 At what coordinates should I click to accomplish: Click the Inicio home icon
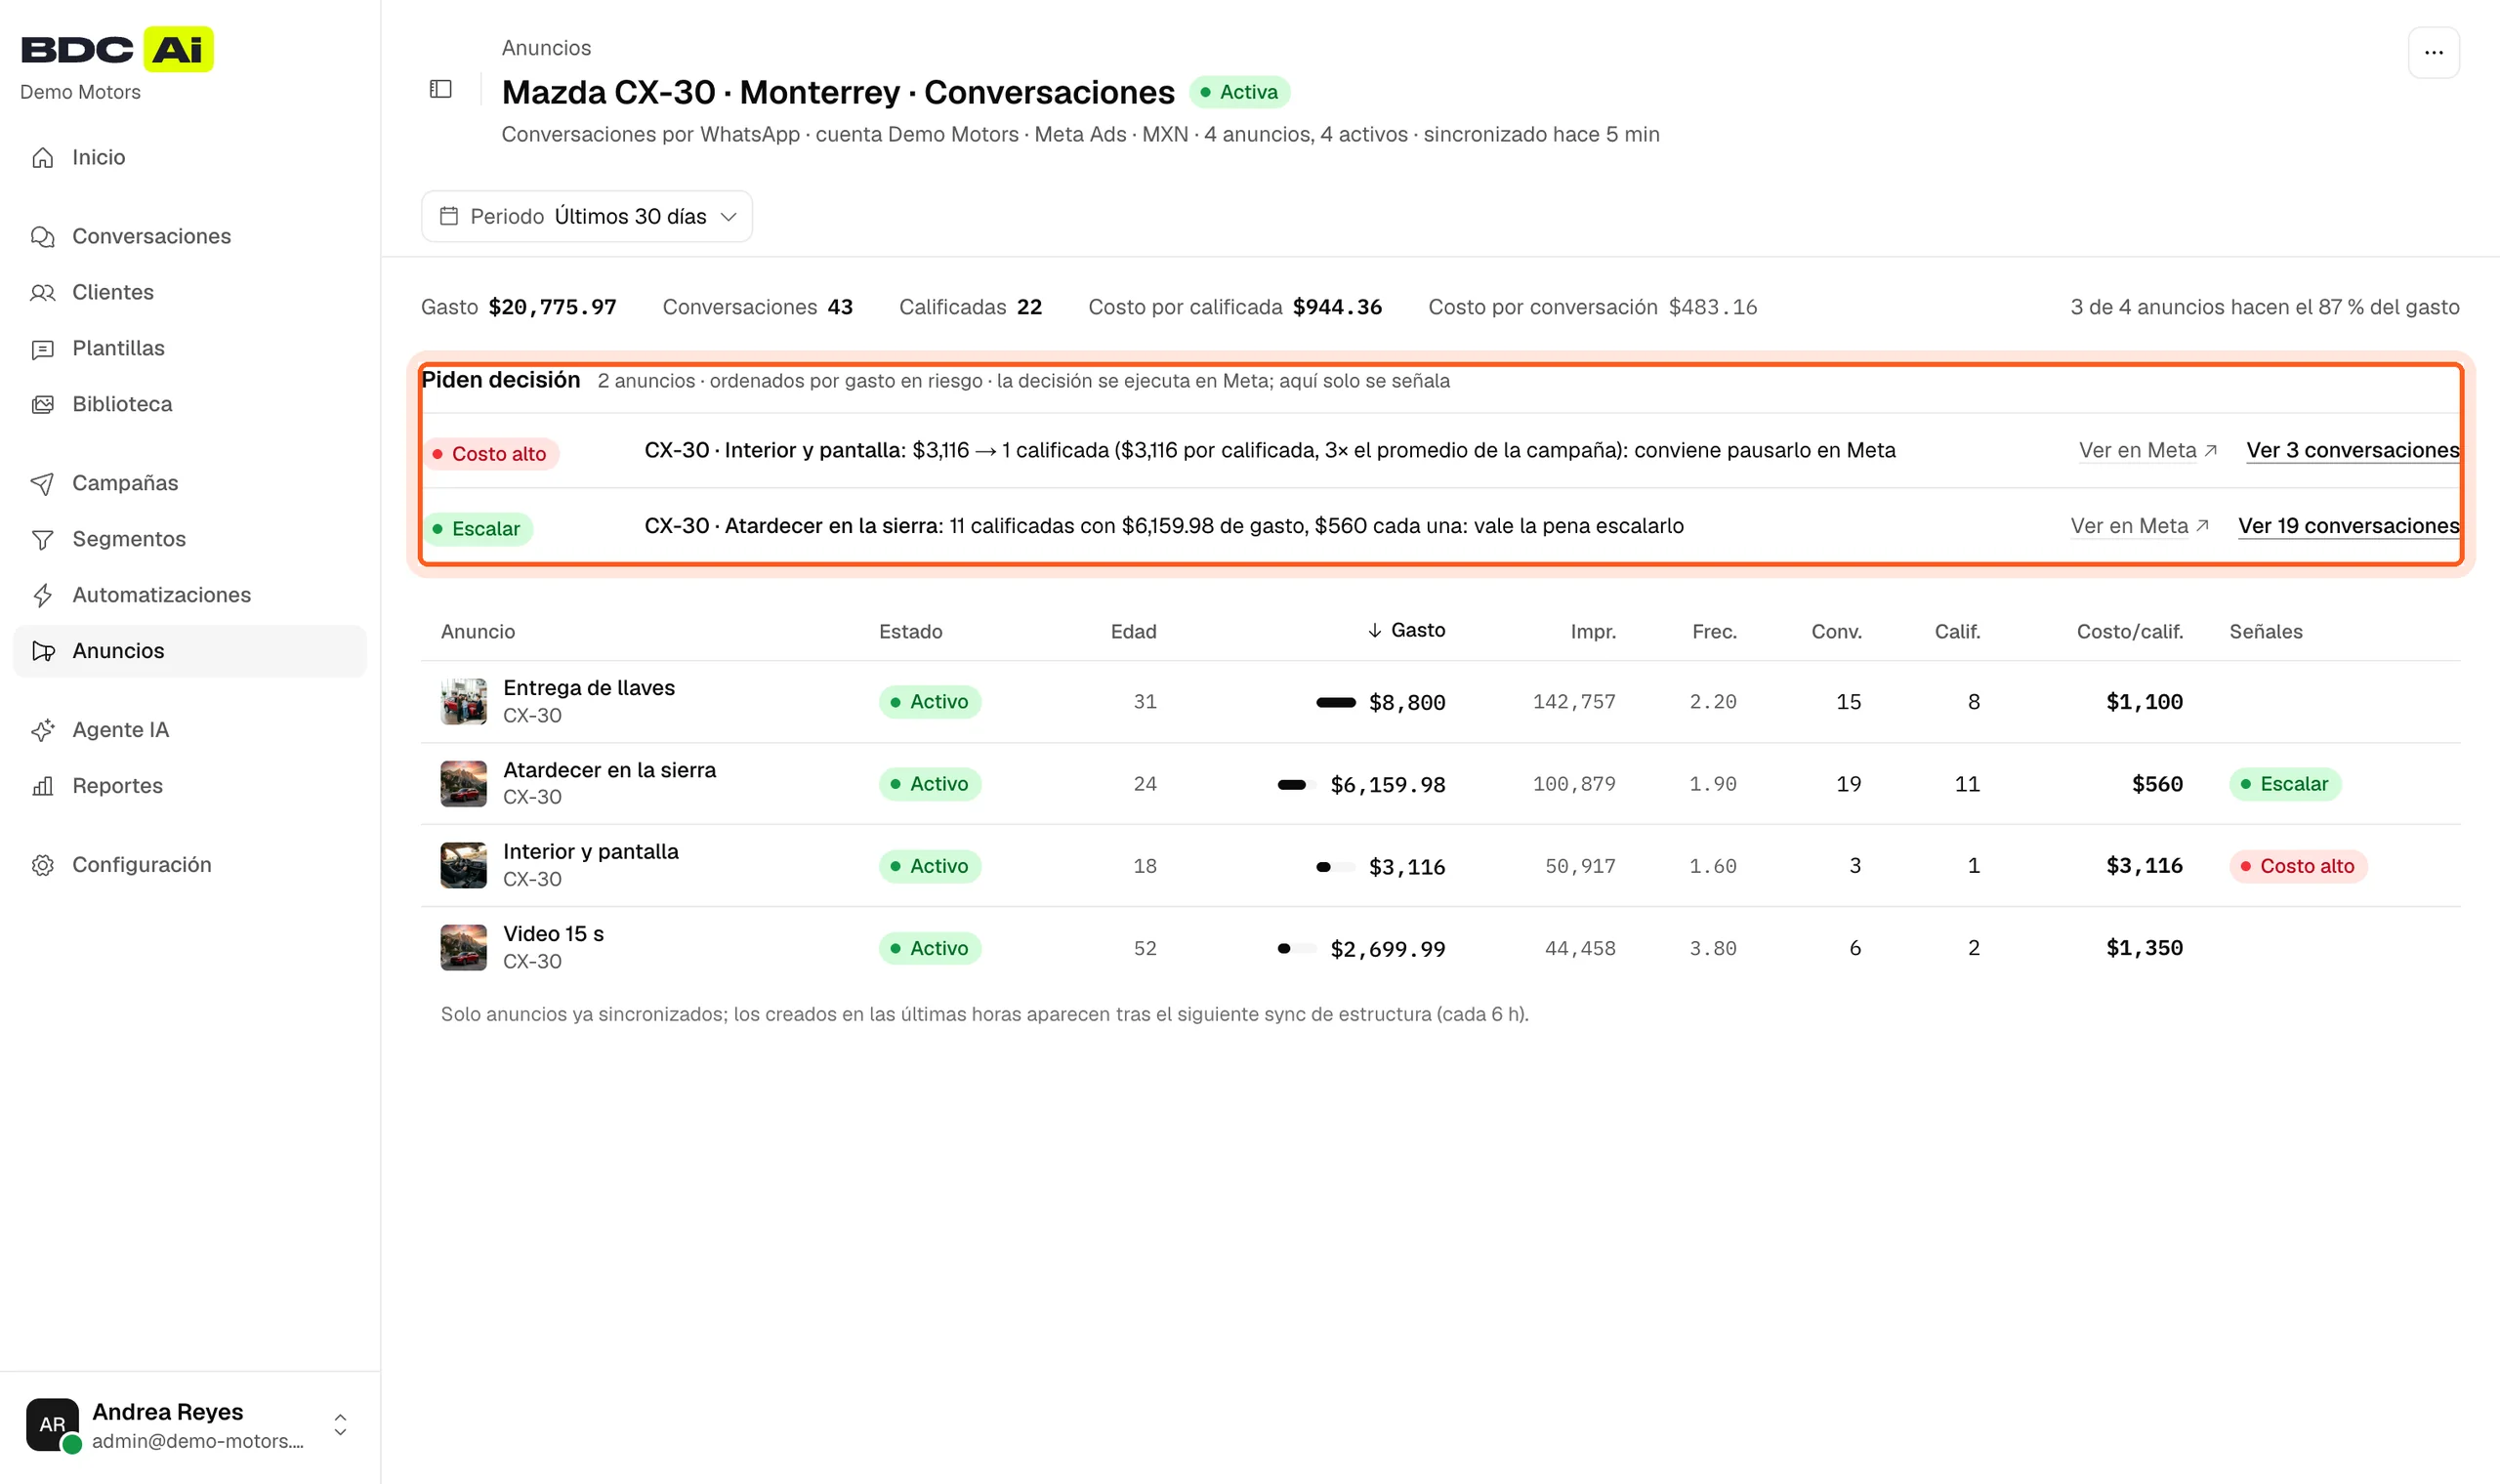tap(42, 158)
